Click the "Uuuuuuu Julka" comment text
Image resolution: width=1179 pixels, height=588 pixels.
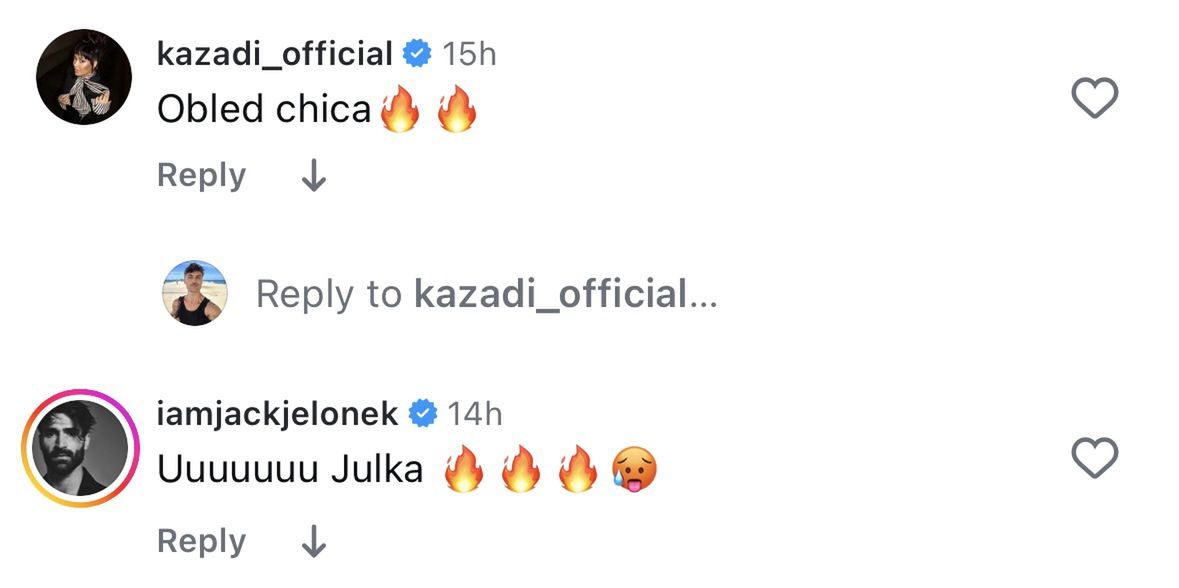point(290,469)
